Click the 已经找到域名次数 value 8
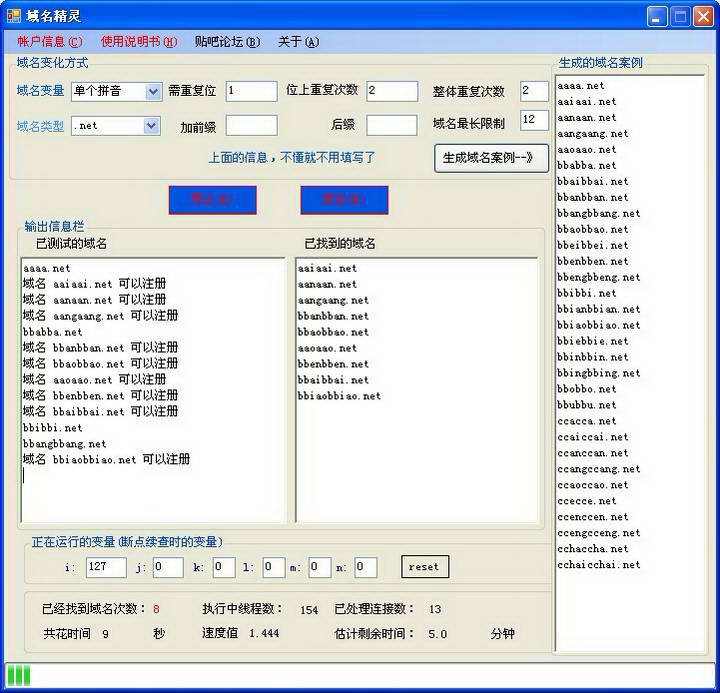720x693 pixels. pos(156,609)
